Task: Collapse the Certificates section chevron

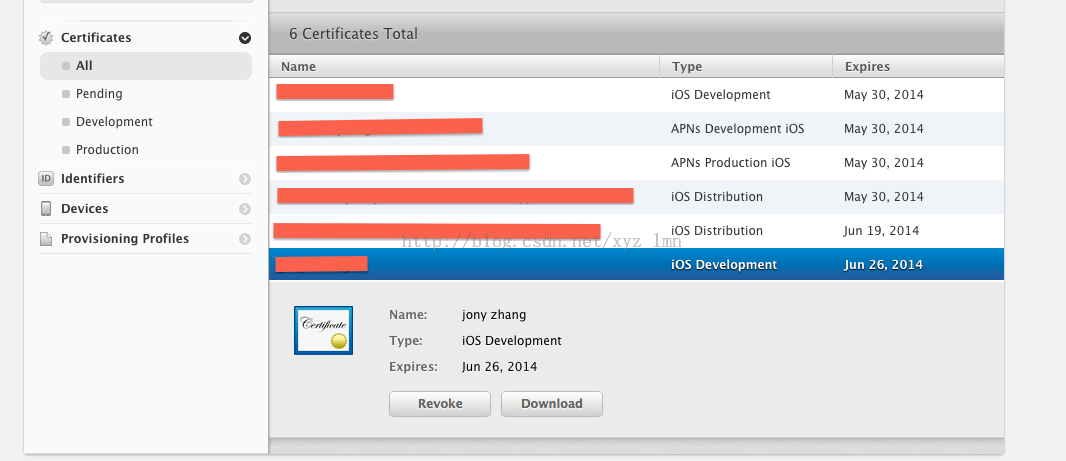Action: pyautogui.click(x=245, y=38)
